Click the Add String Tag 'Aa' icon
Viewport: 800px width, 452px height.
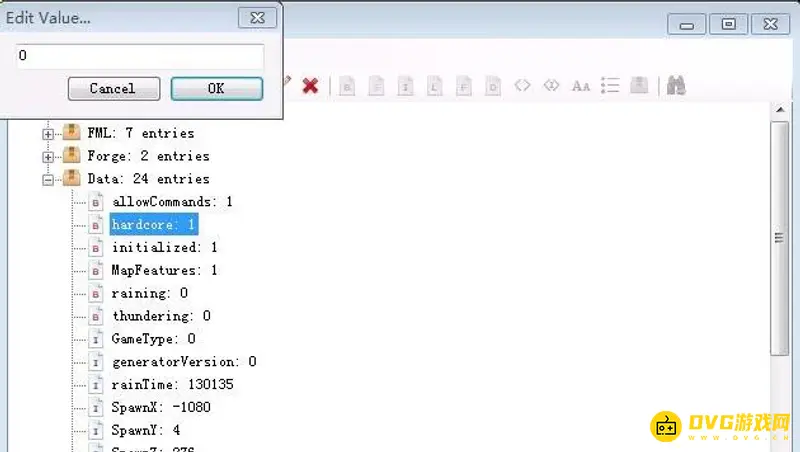pos(581,86)
